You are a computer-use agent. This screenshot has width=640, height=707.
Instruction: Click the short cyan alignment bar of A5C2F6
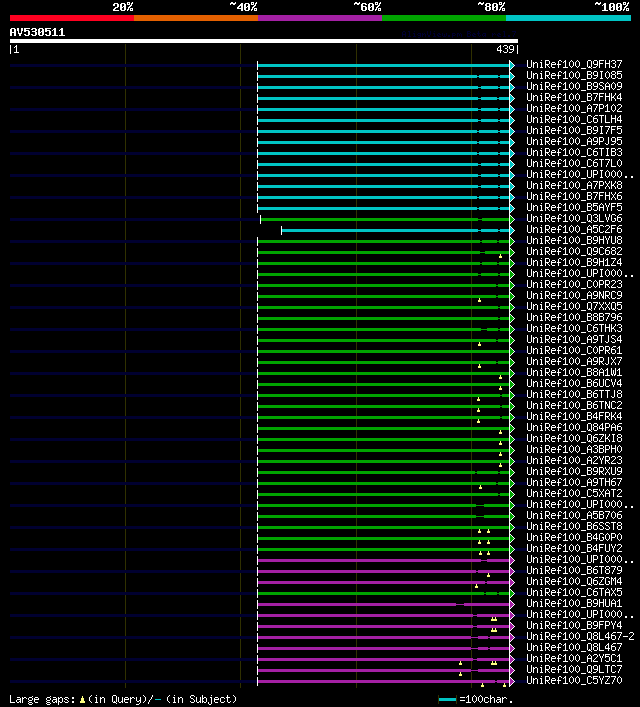point(396,230)
